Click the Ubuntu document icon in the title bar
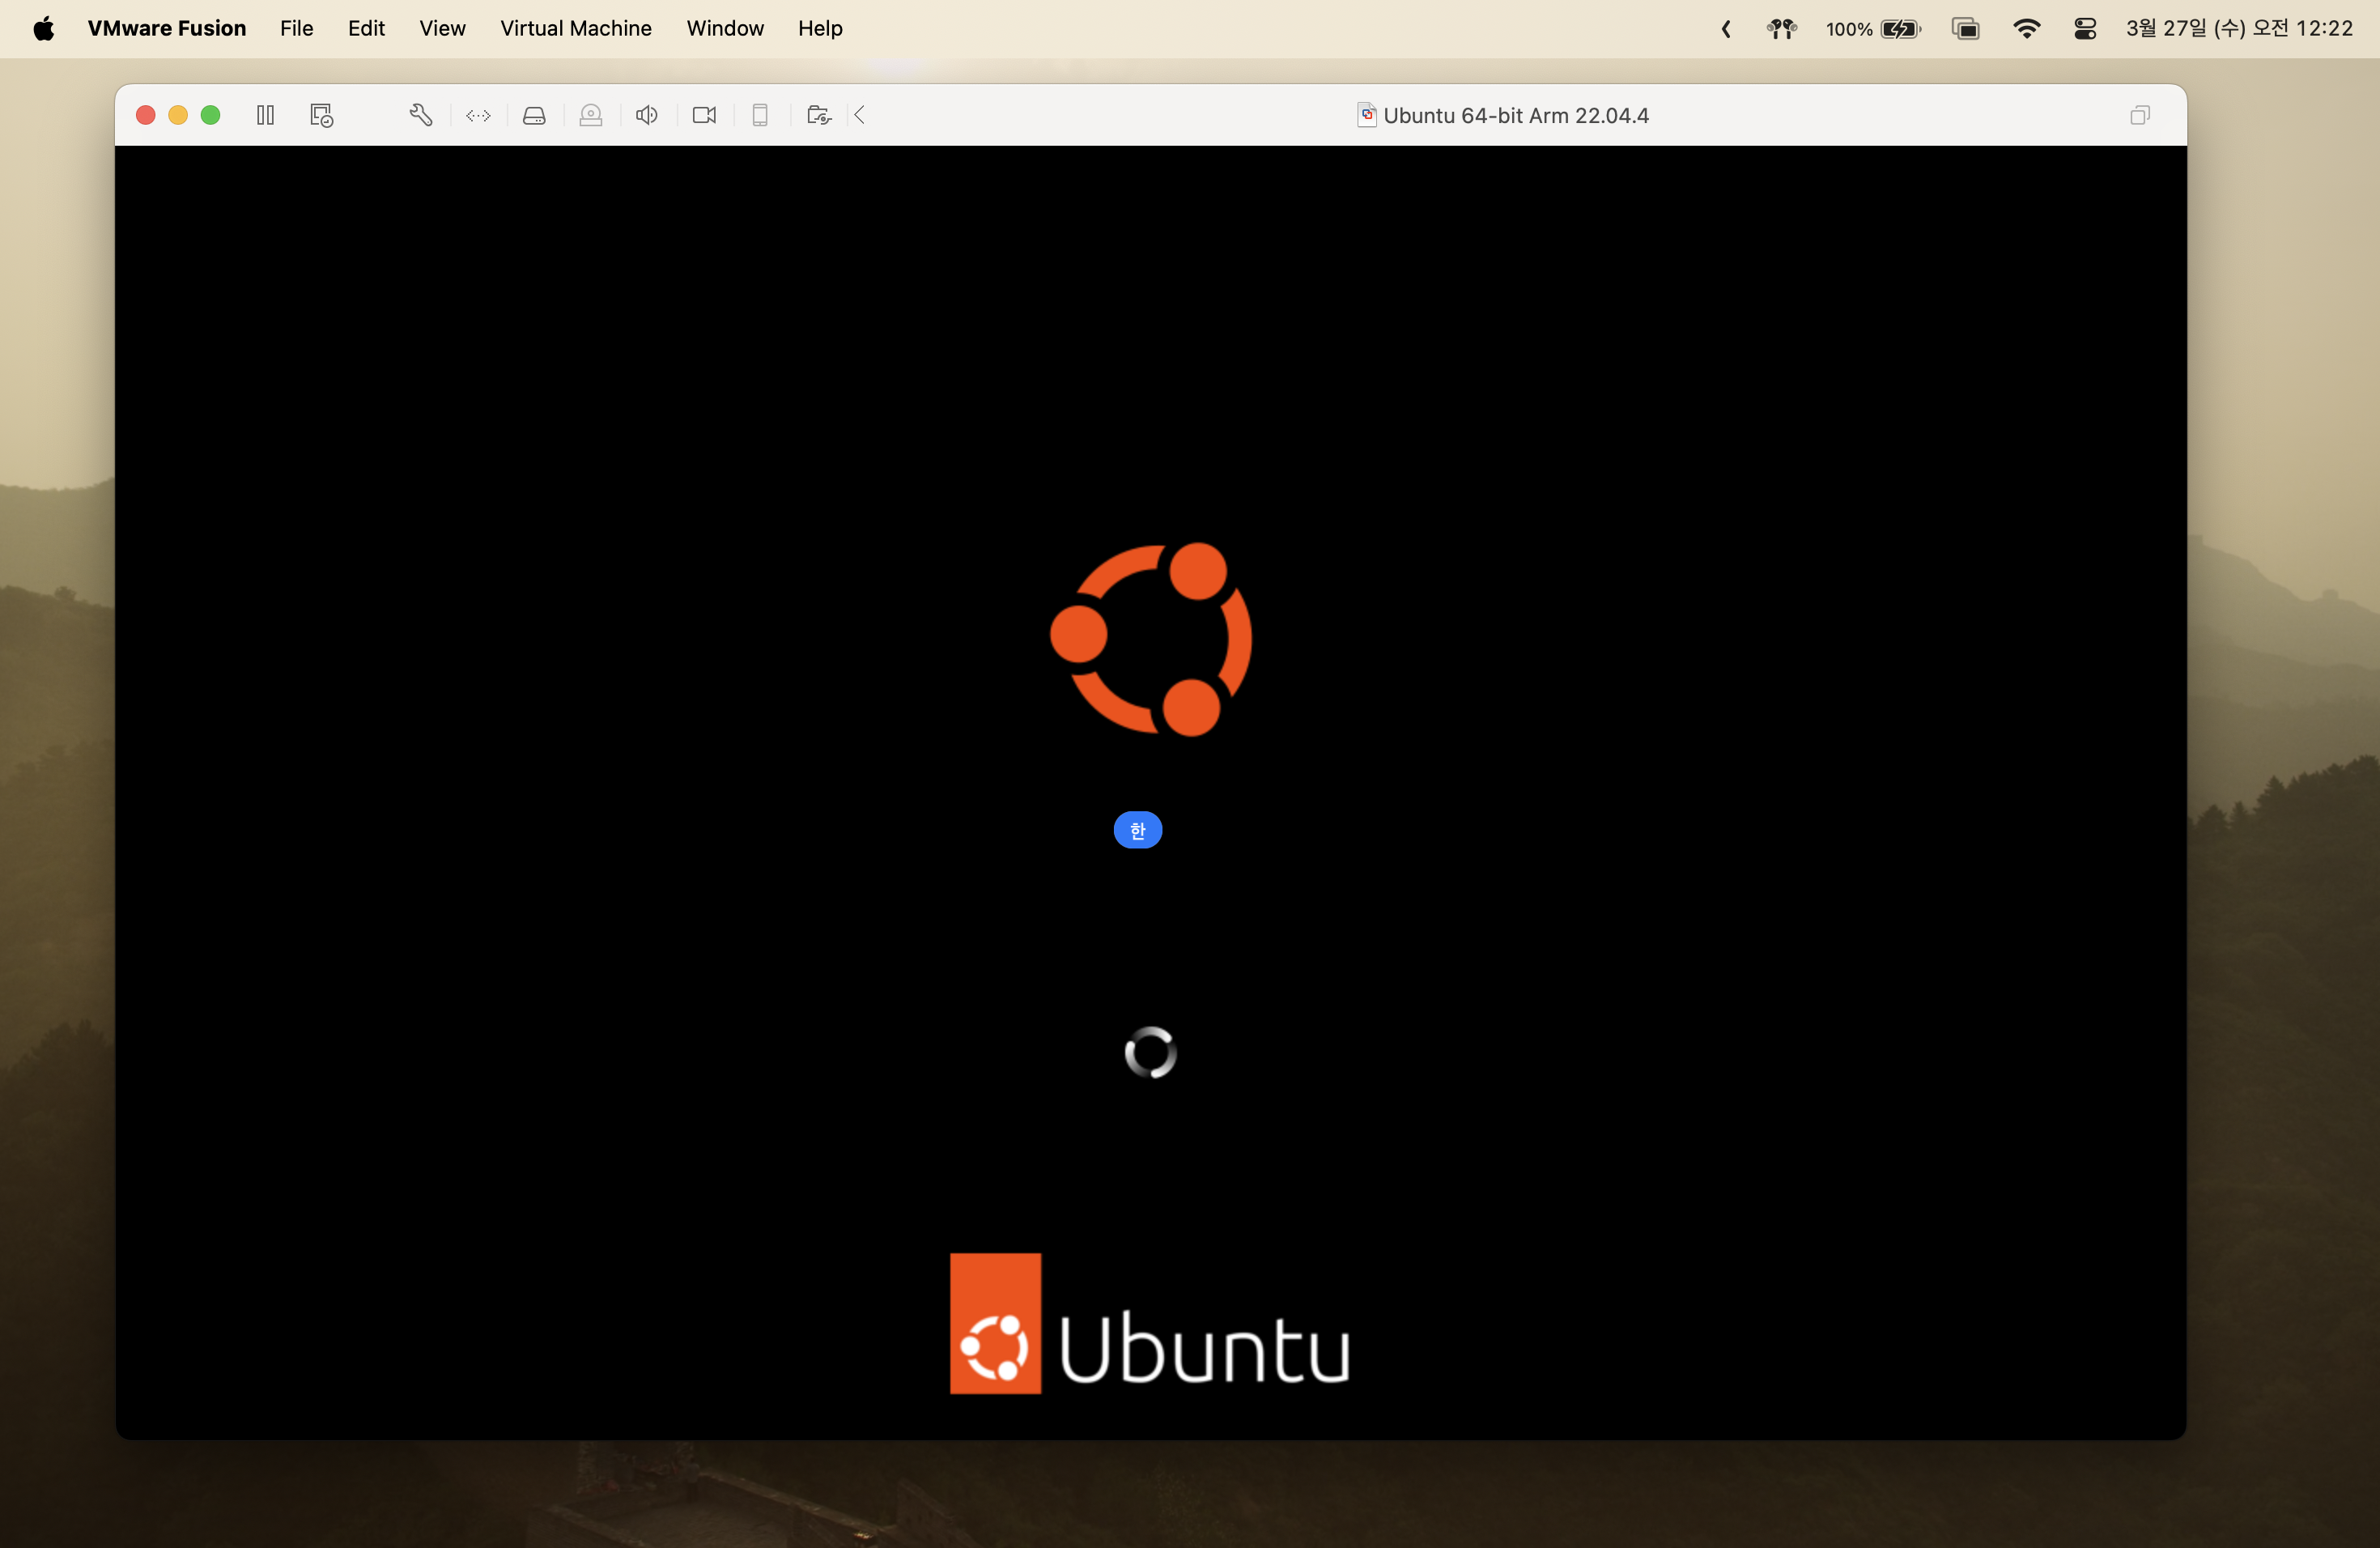Image resolution: width=2380 pixels, height=1548 pixels. (1366, 115)
